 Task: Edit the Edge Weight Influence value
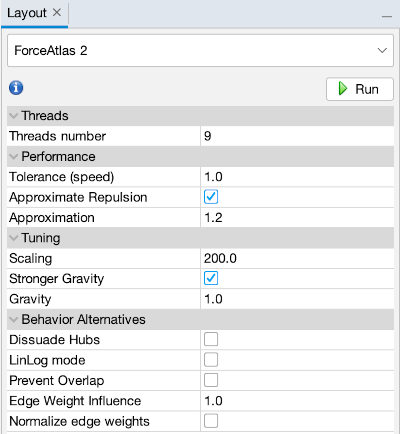297,401
